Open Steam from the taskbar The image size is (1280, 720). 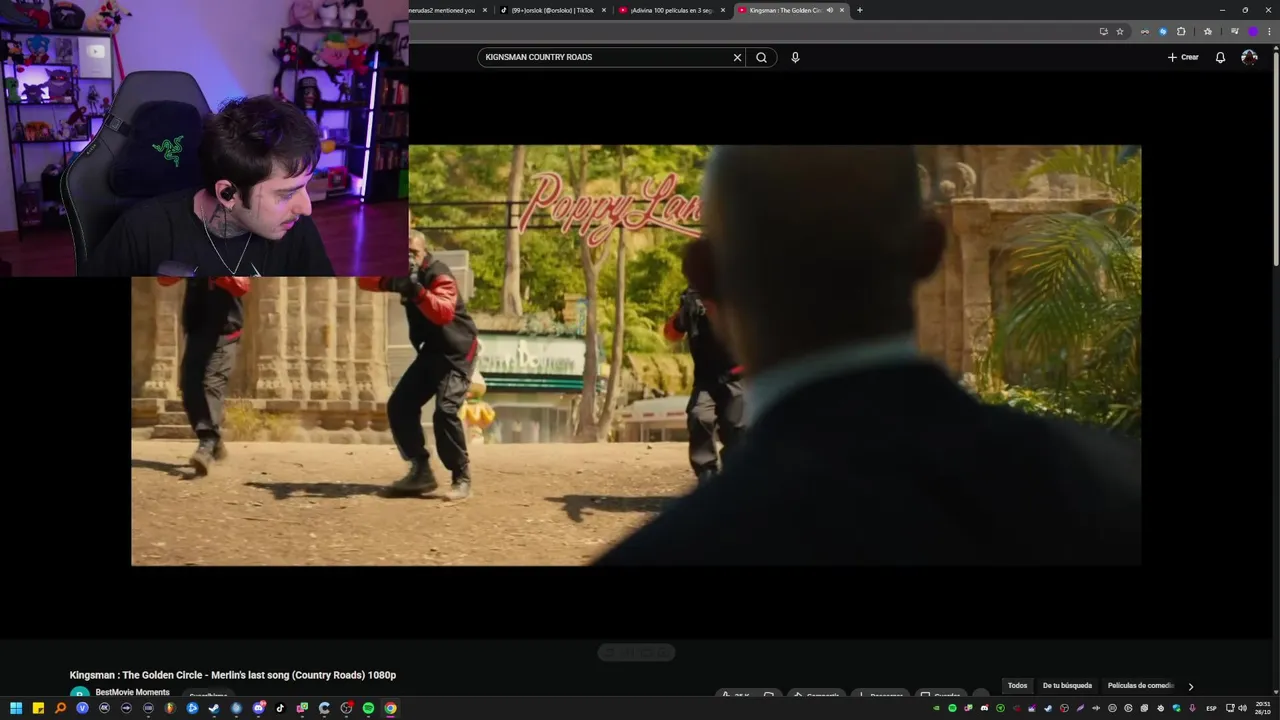214,708
